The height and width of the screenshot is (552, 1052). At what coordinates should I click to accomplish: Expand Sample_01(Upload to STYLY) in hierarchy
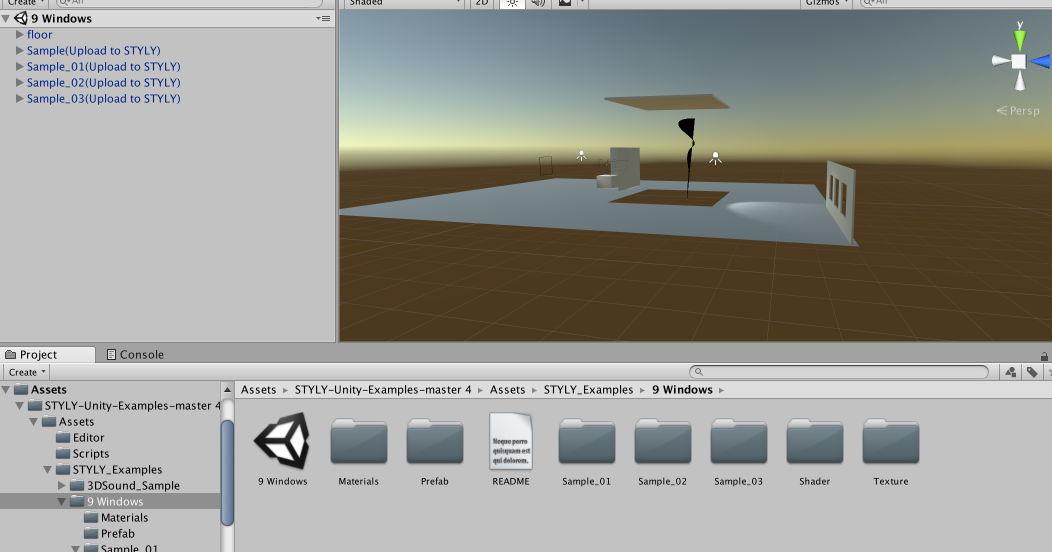(x=19, y=66)
